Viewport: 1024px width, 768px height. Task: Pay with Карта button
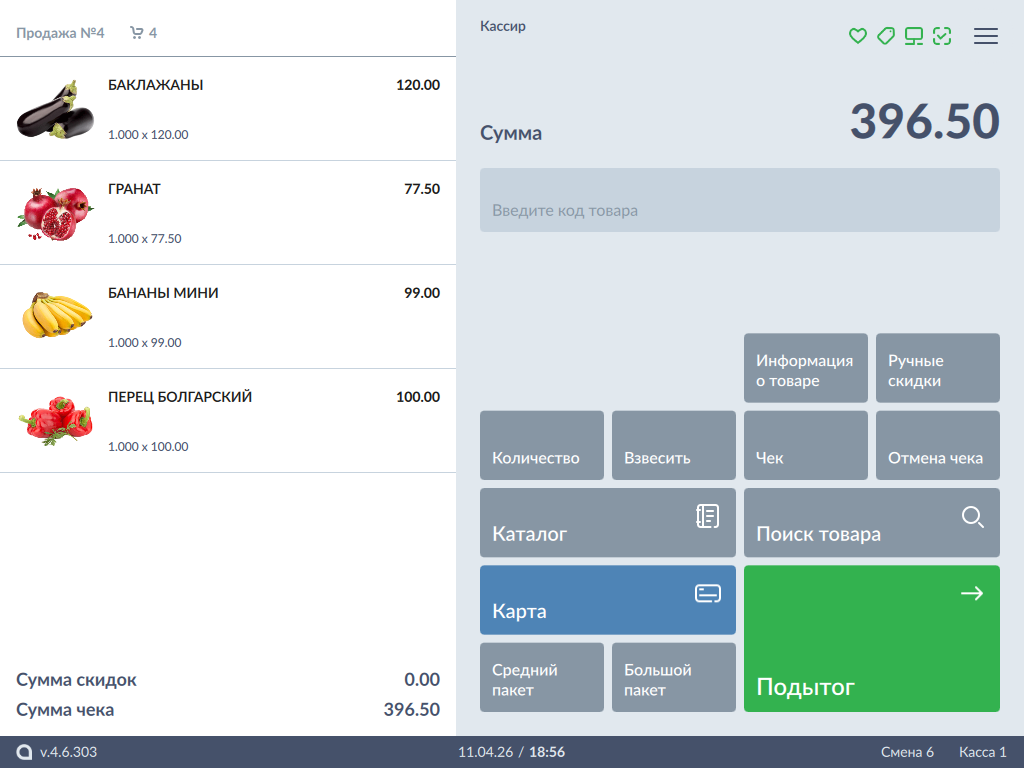tap(607, 600)
